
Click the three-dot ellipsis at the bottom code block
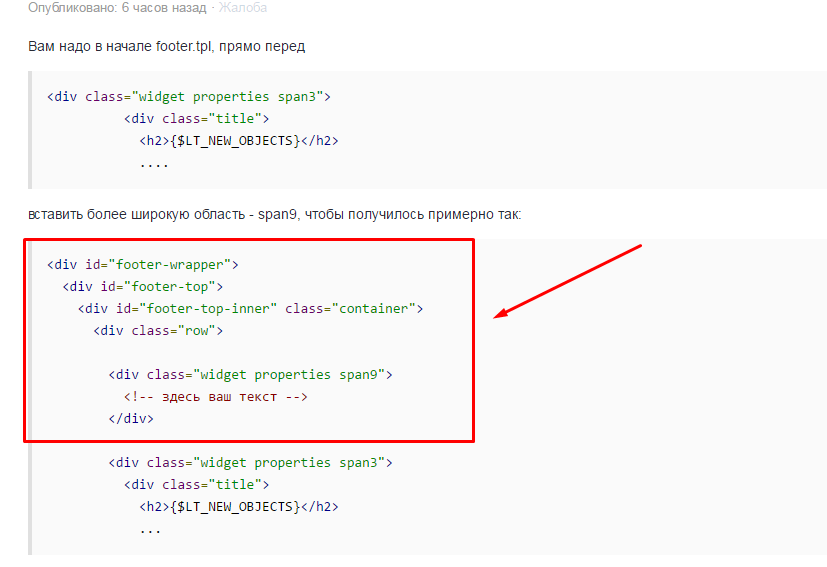(x=150, y=529)
